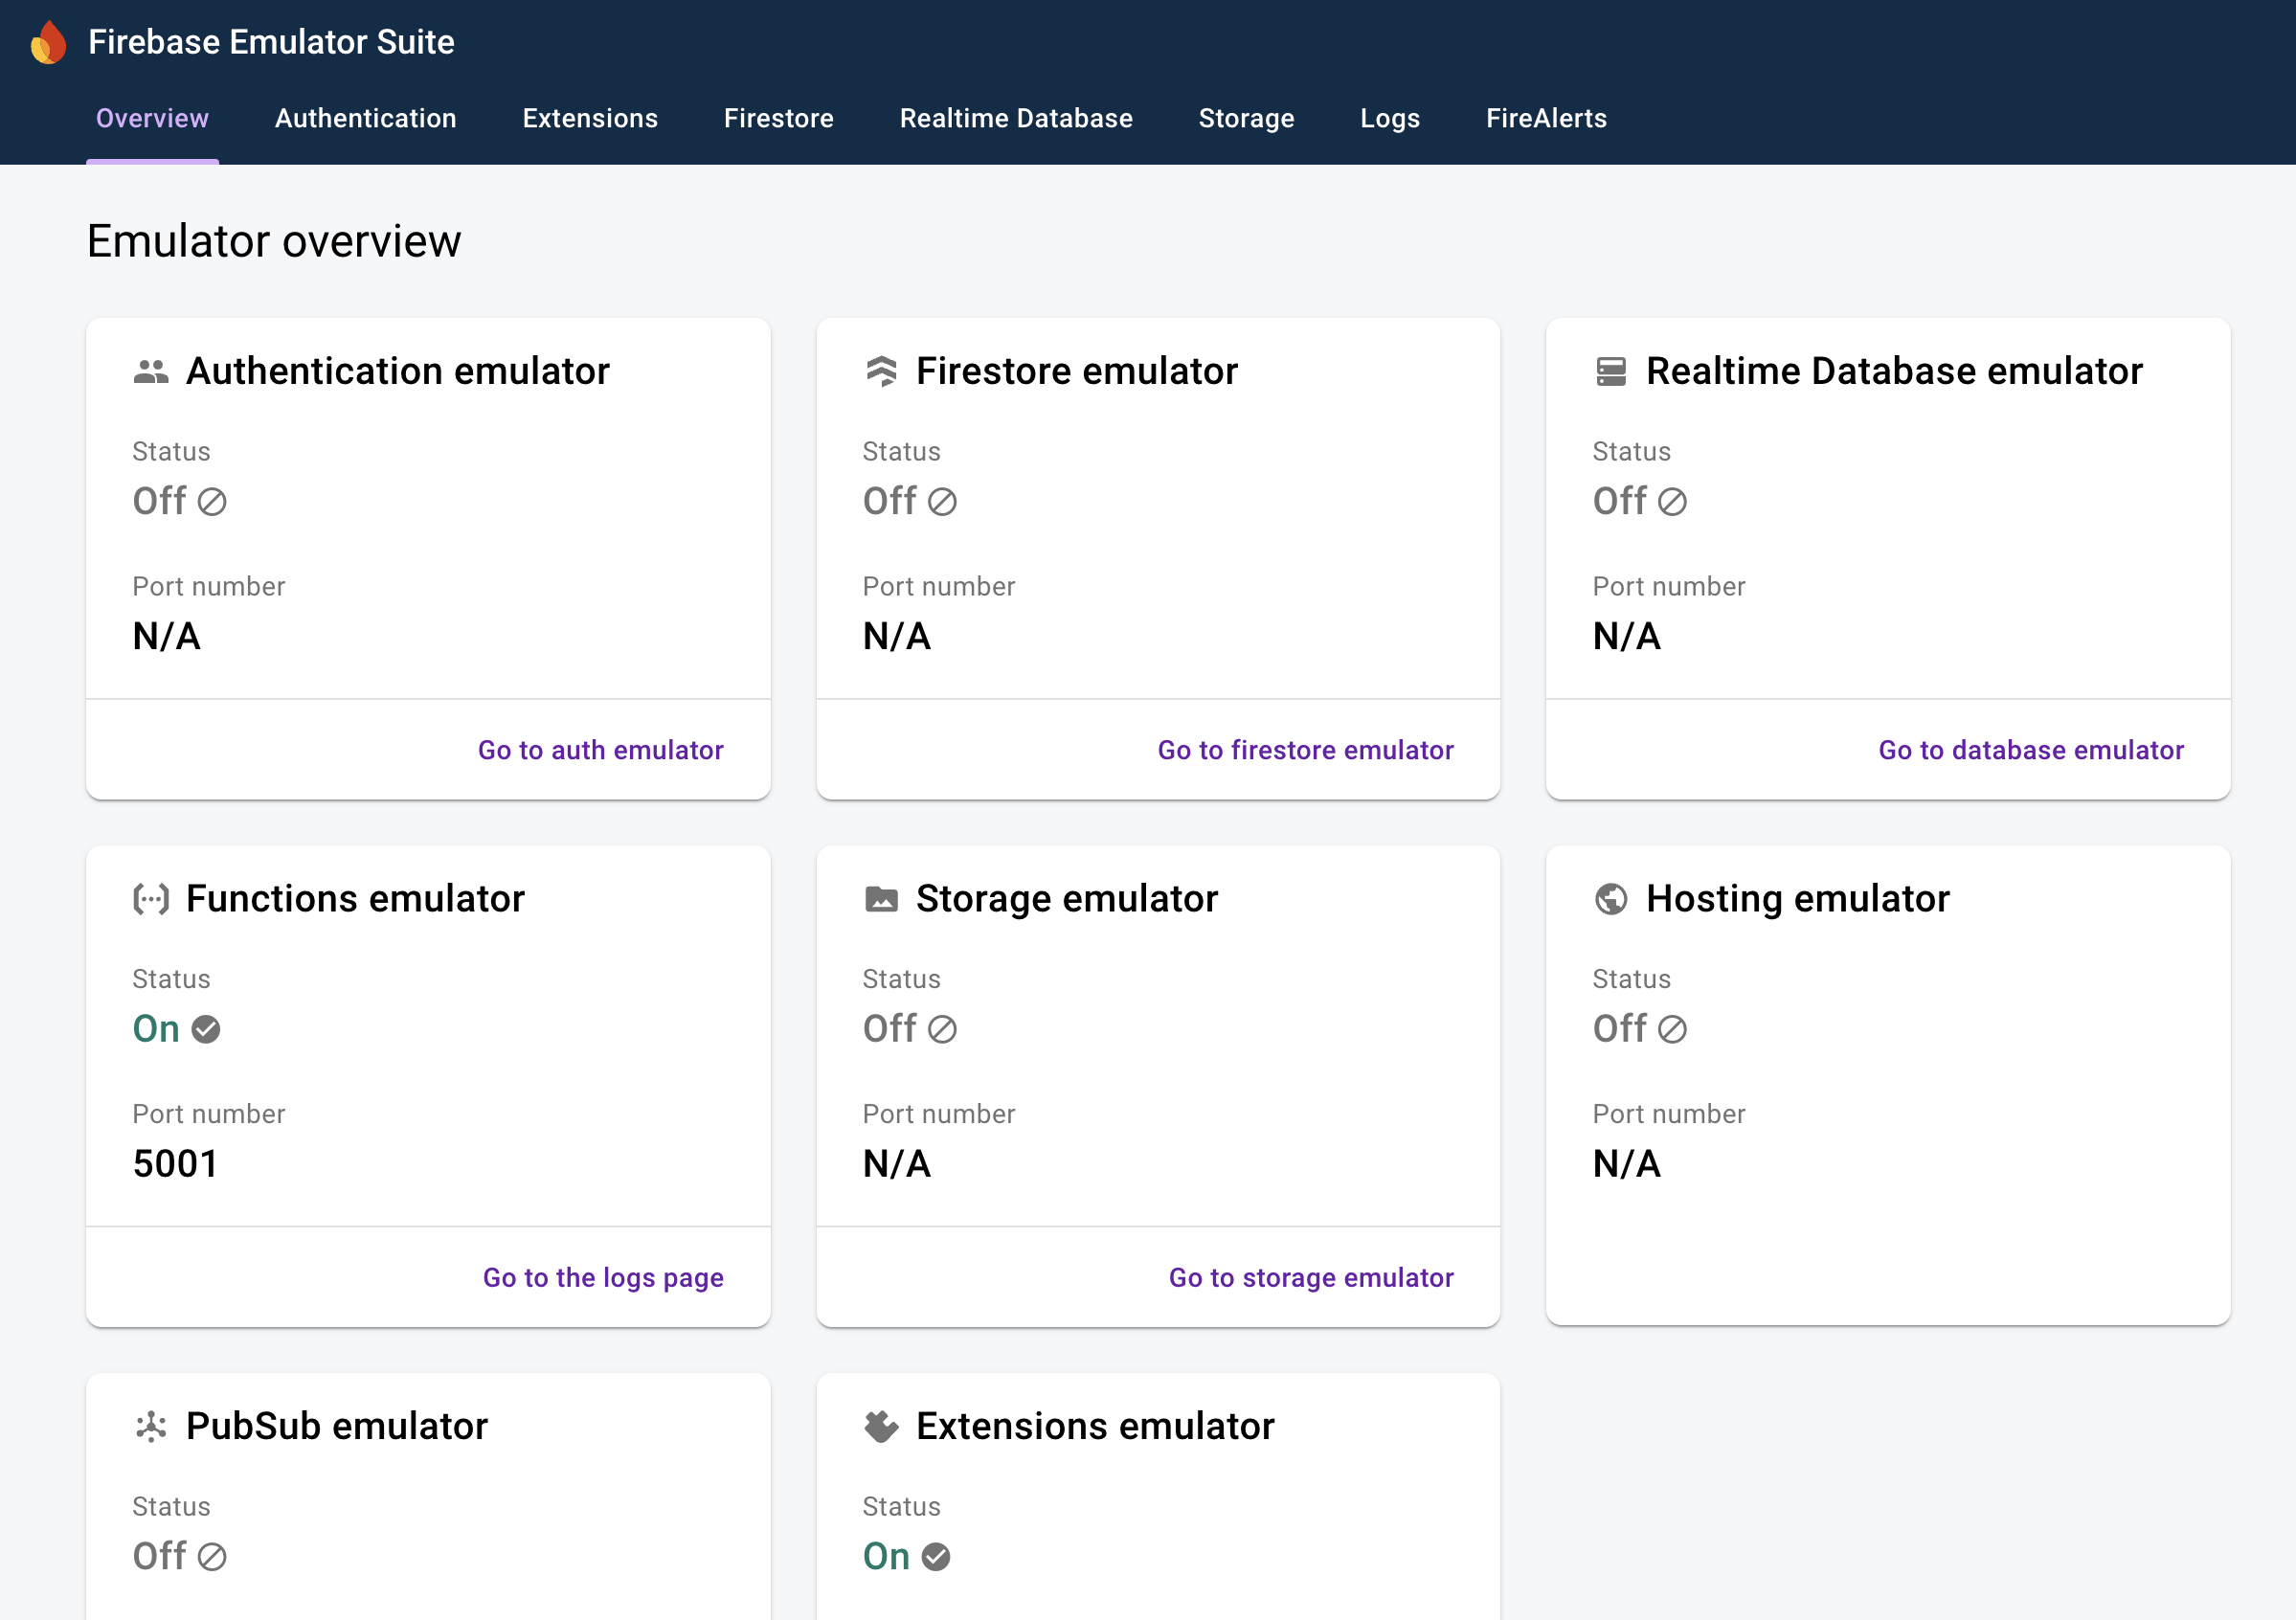The width and height of the screenshot is (2296, 1620).
Task: Click the Storage emulator Off status icon
Action: (942, 1030)
